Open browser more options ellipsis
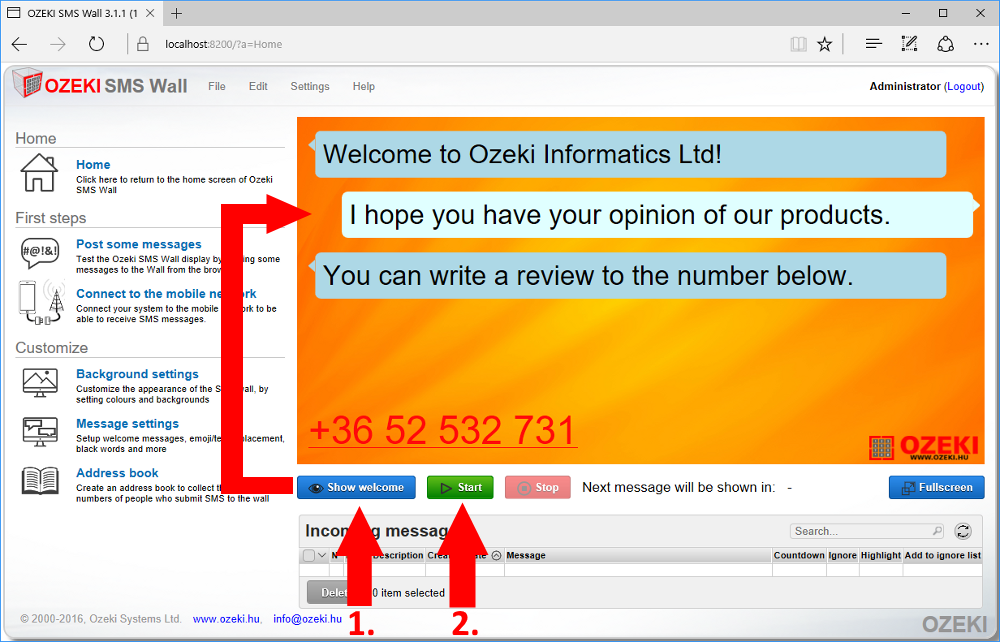 tap(981, 44)
